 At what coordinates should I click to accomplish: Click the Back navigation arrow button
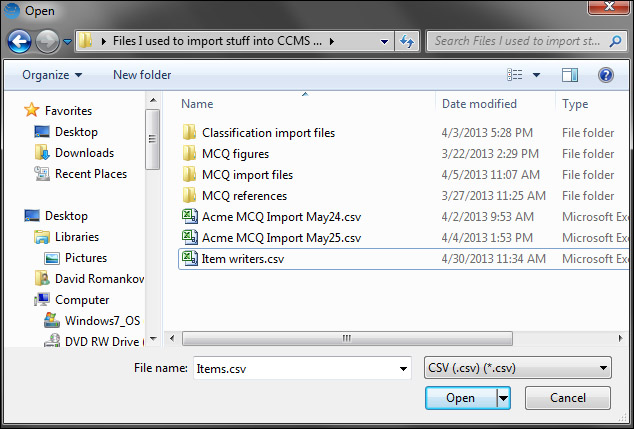point(20,42)
